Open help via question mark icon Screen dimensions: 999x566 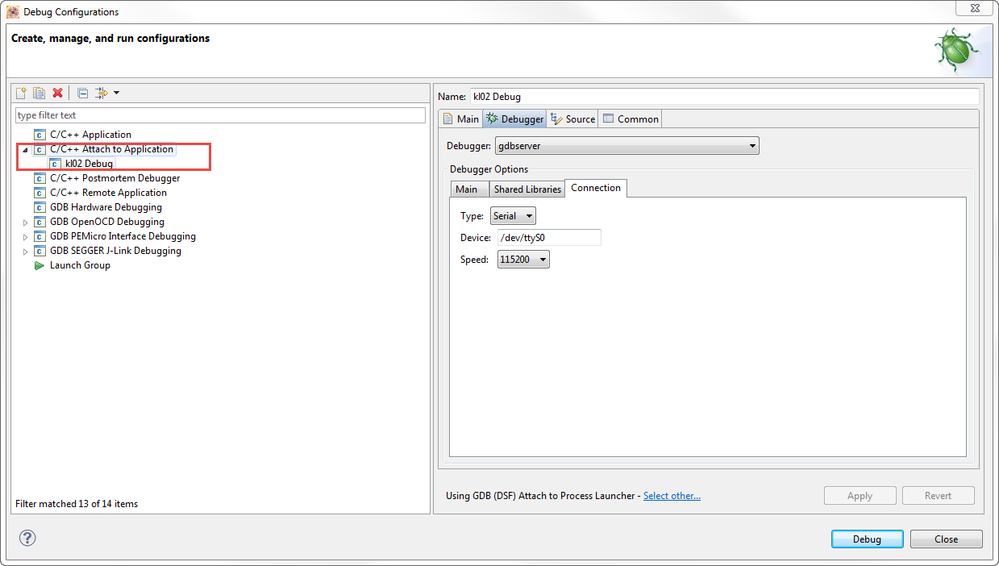point(27,539)
